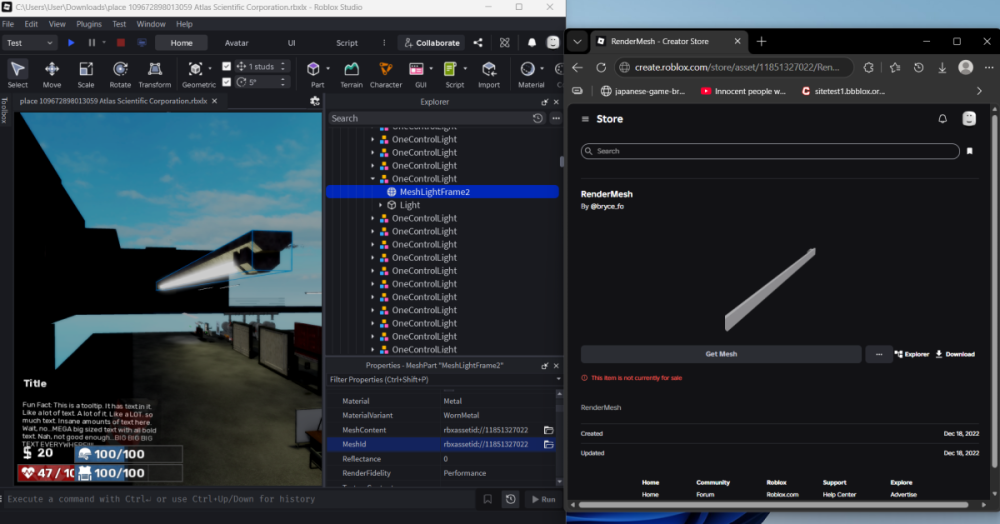Click the Explorer vertical scrollbar
Image resolution: width=1000 pixels, height=524 pixels.
[561, 162]
